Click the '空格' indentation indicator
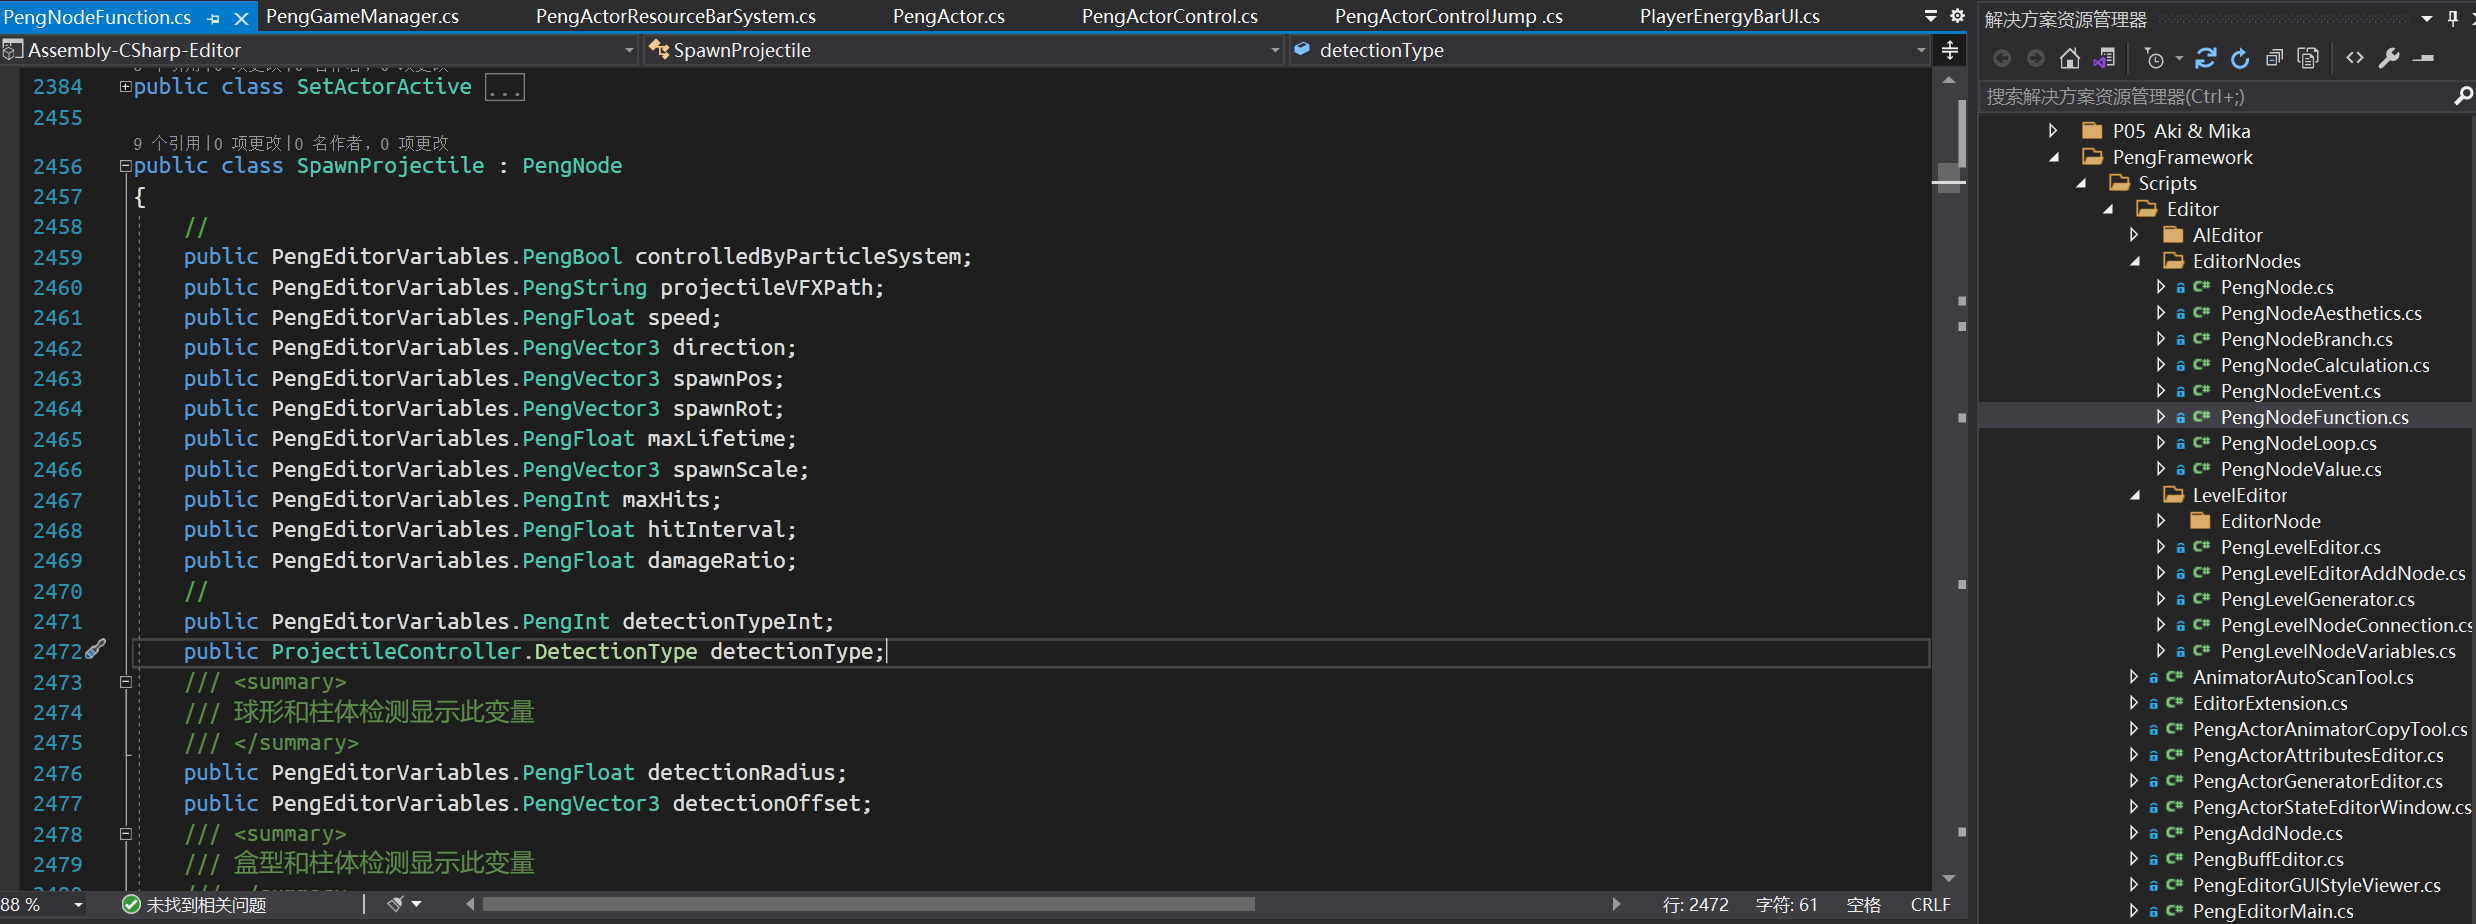 [1864, 904]
